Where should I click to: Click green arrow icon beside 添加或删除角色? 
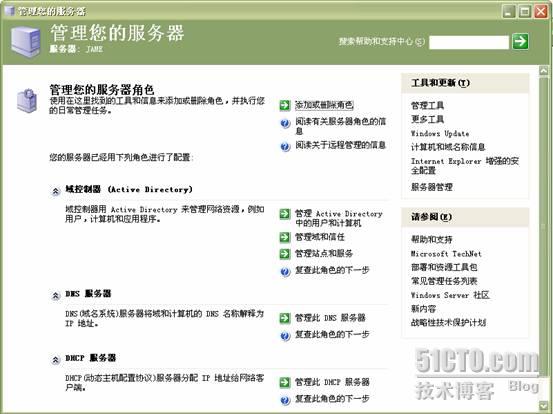[285, 105]
